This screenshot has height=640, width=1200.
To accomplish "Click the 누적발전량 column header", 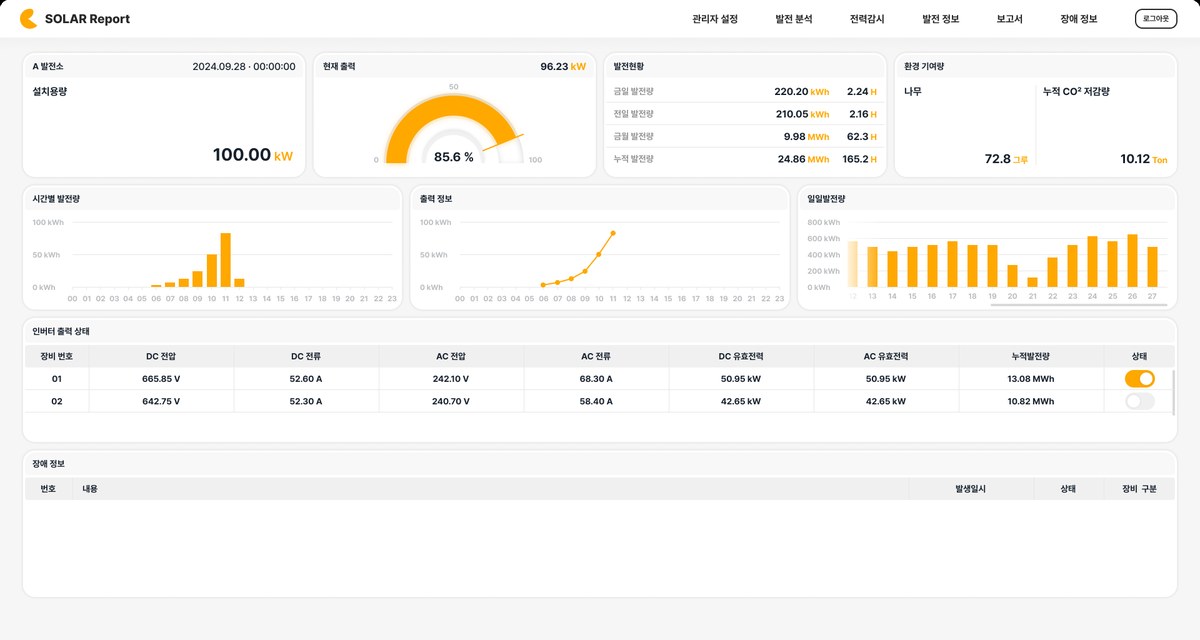I will 1031,356.
